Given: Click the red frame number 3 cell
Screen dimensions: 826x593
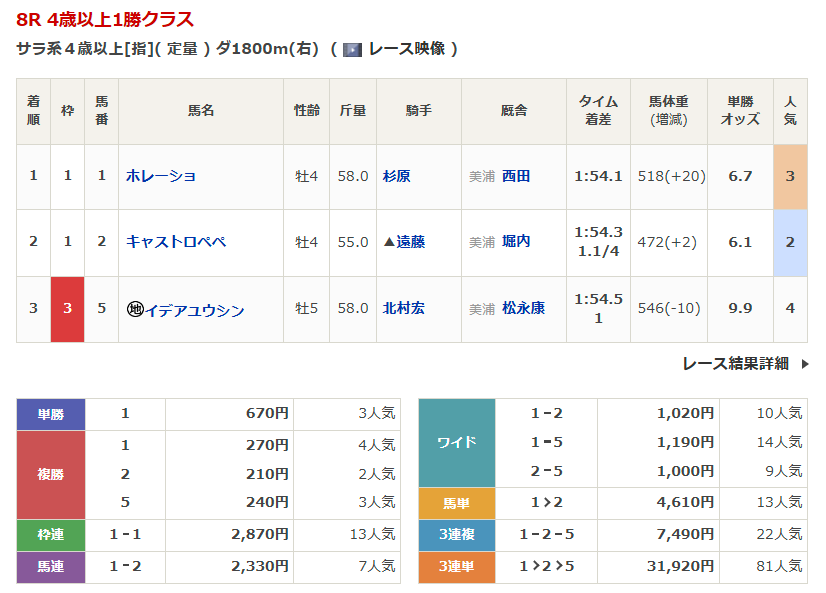Looking at the screenshot, I should [68, 309].
